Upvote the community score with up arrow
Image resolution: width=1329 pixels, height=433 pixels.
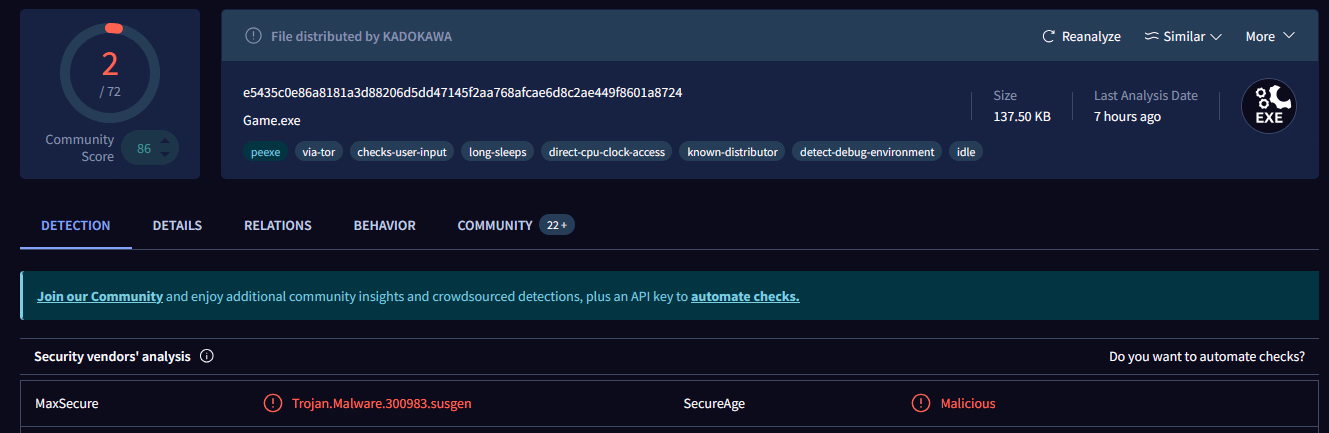(164, 141)
